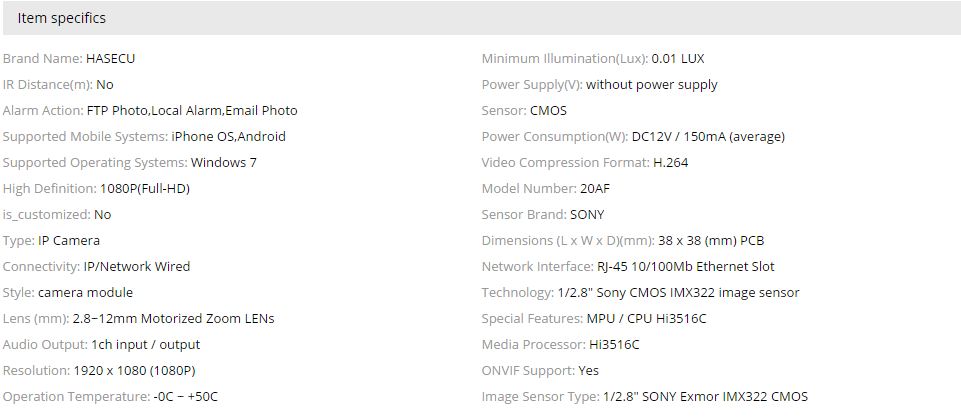Select the iPhone OS,Android value
961x418 pixels.
point(229,137)
